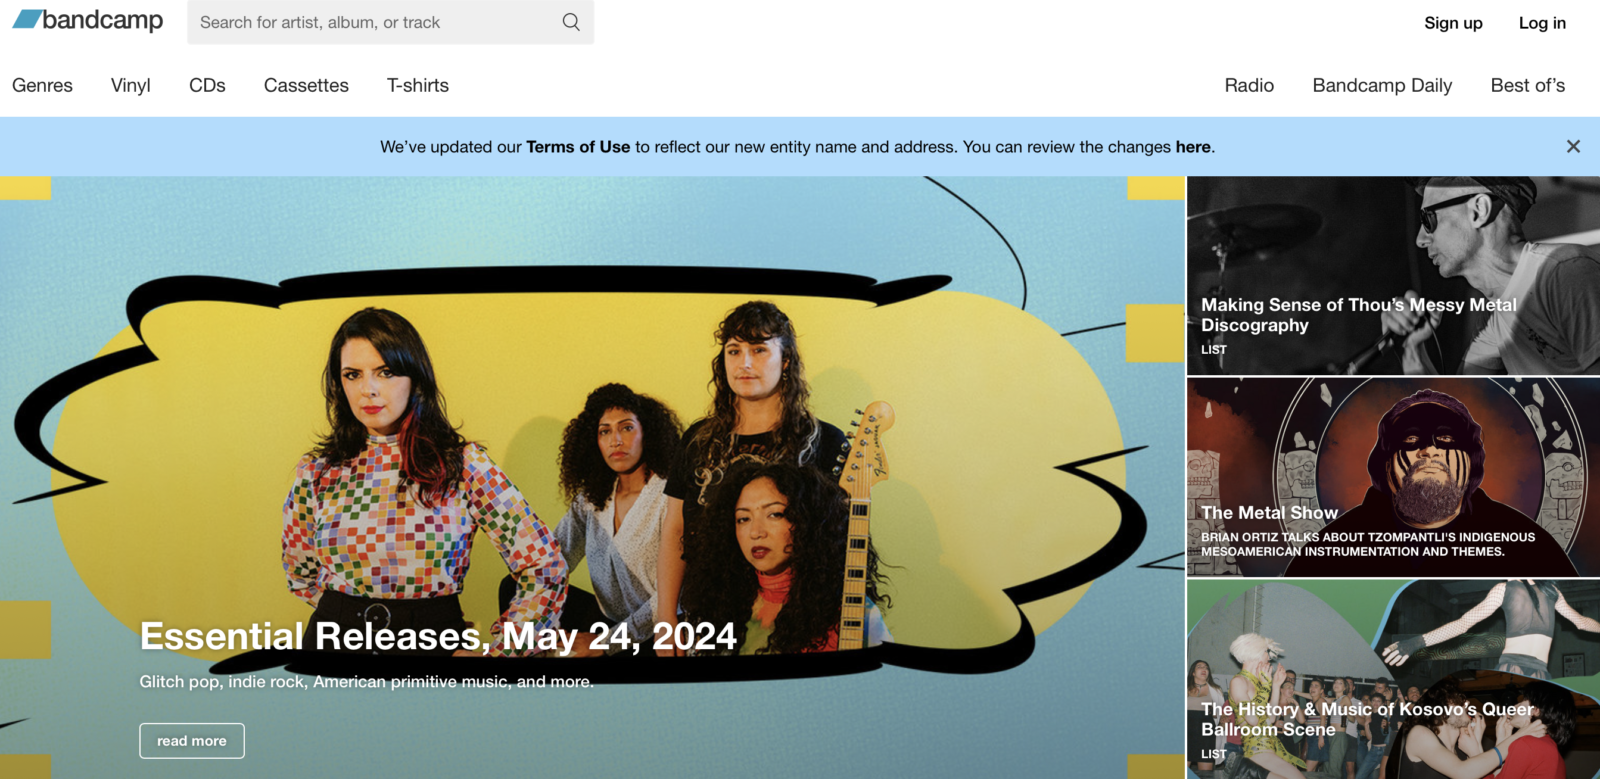
Task: Click the Brian Ortiz Tzompantli description text
Action: tap(1368, 544)
